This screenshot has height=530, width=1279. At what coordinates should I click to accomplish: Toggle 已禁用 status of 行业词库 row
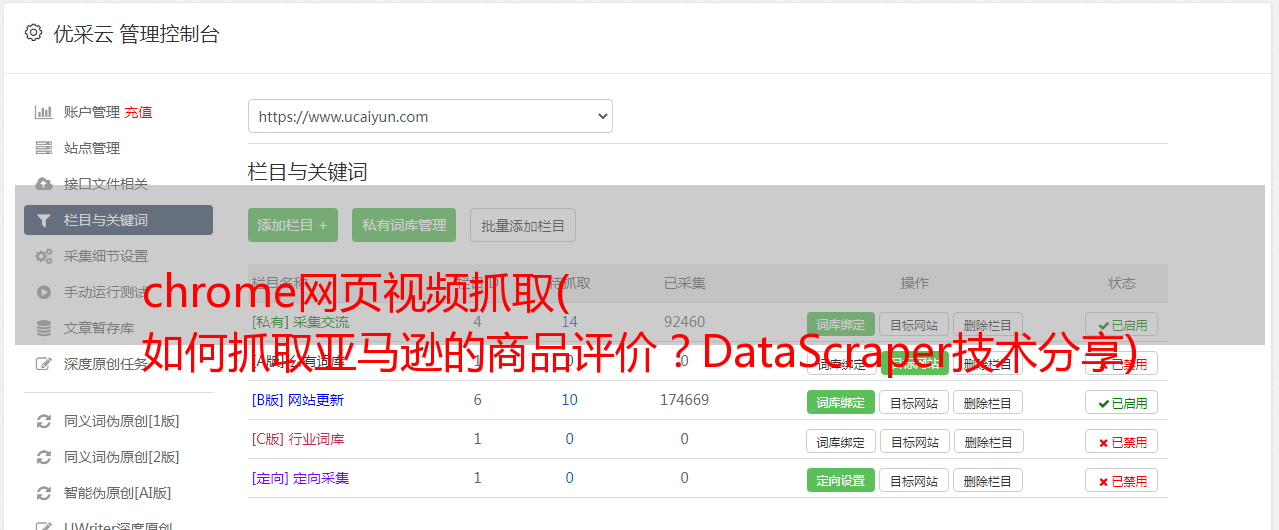point(1121,441)
